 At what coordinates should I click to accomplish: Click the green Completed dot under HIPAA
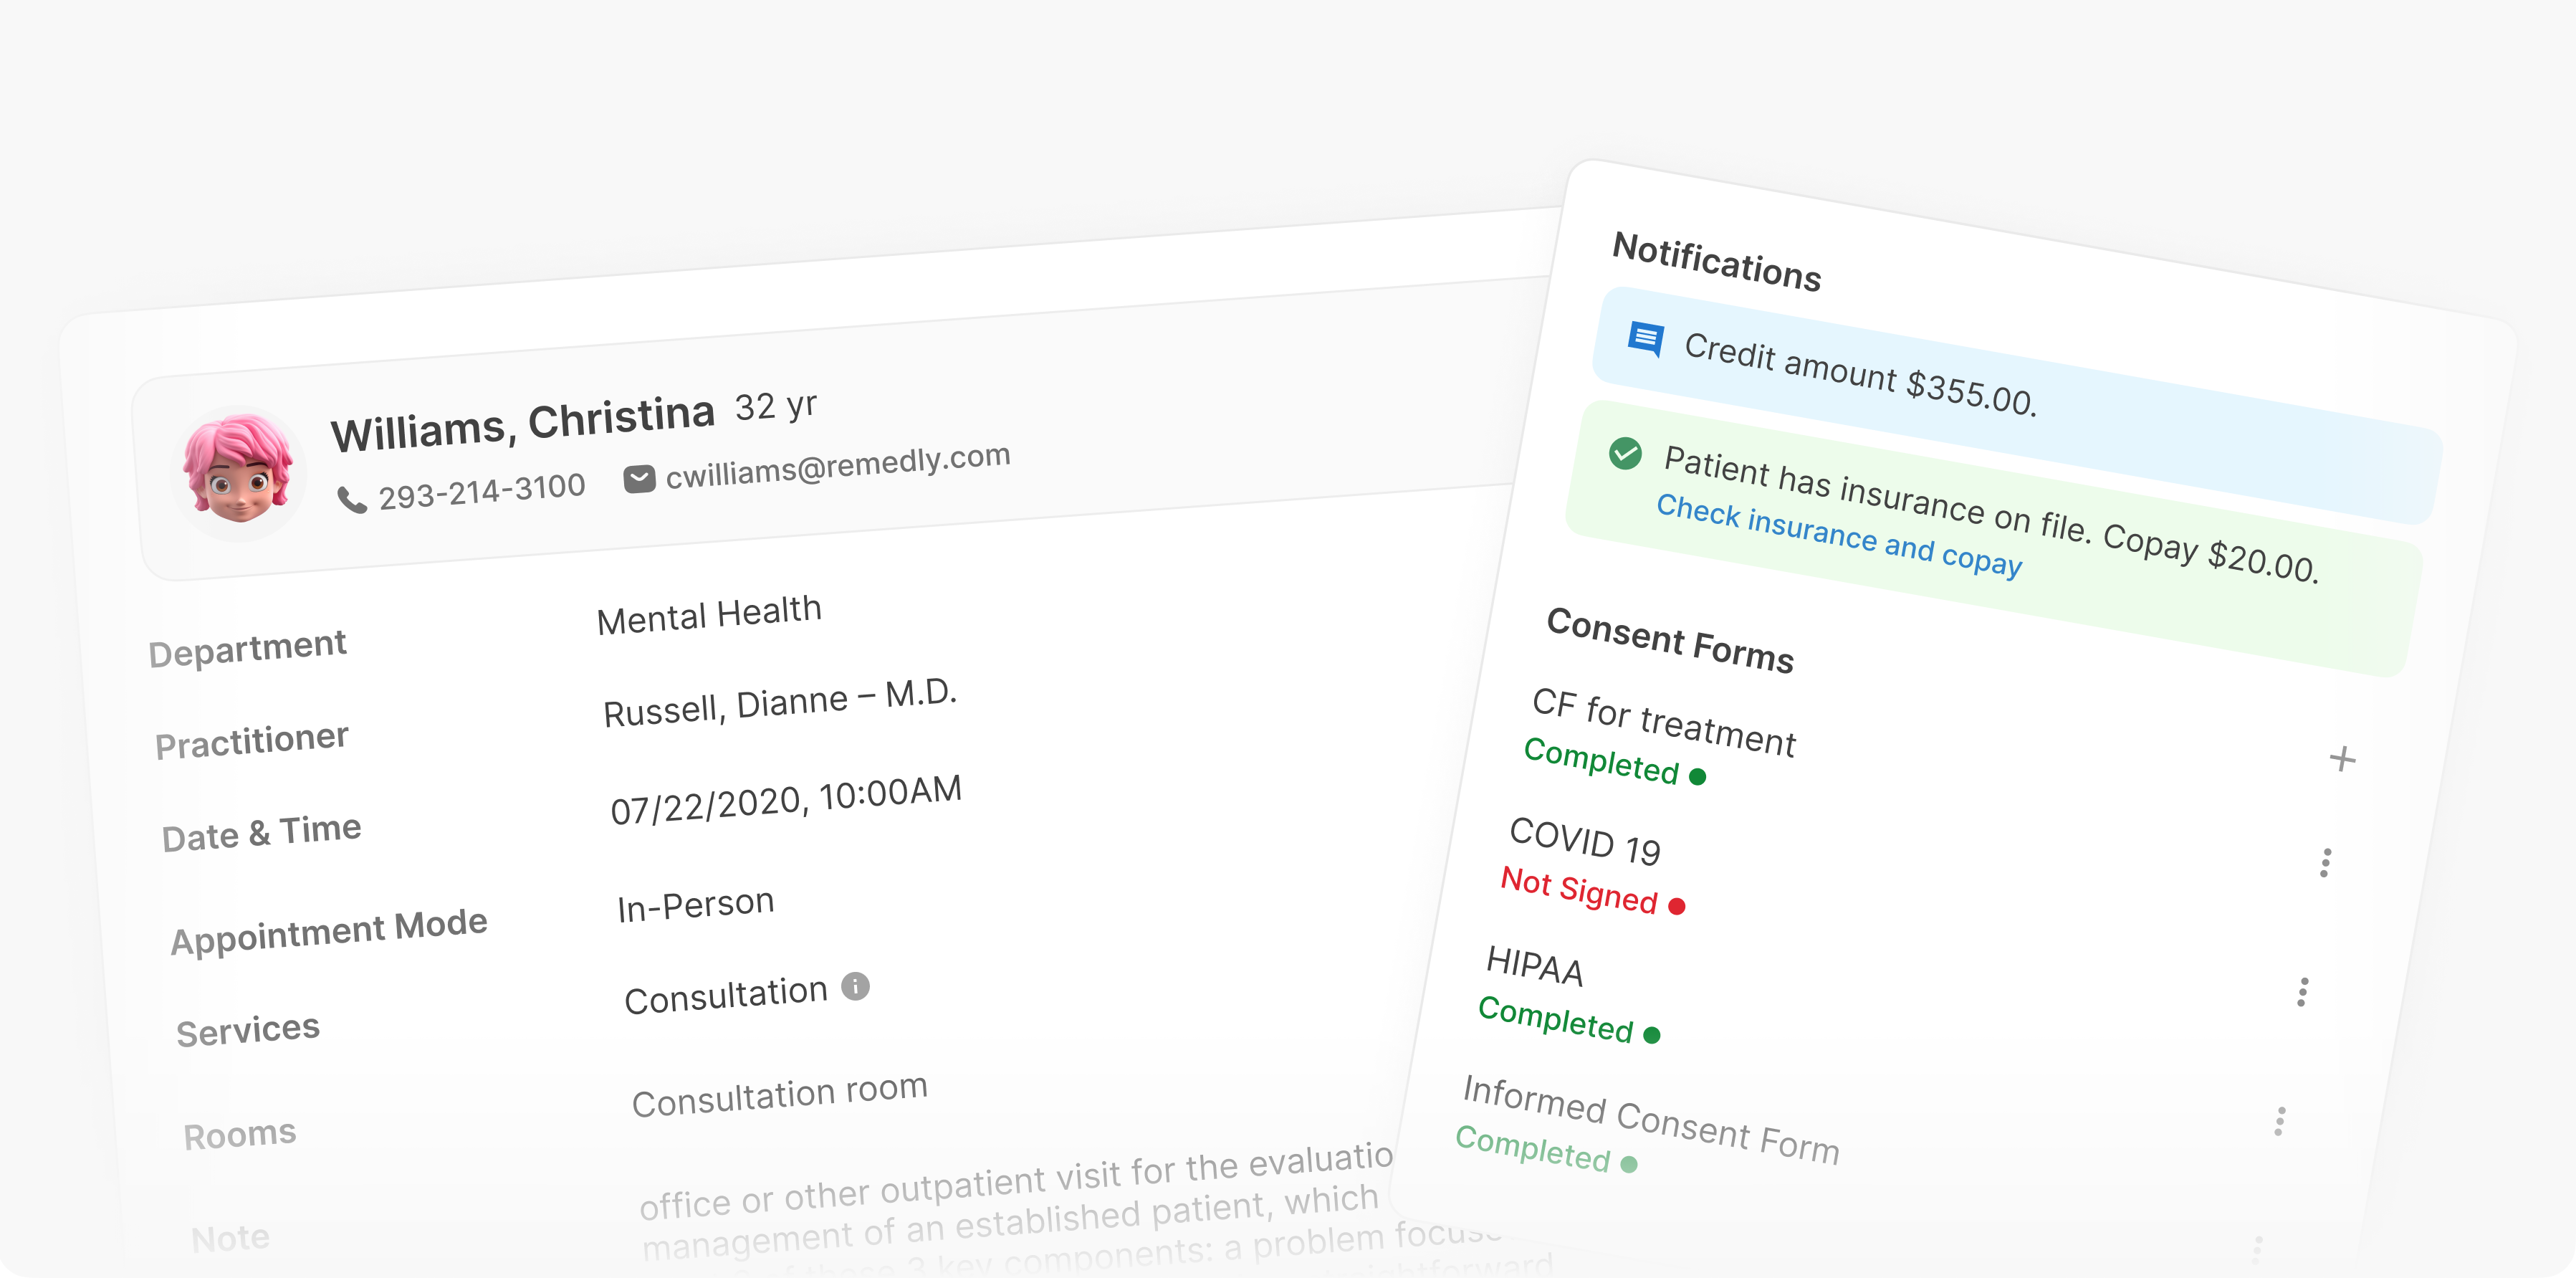coord(1652,1035)
